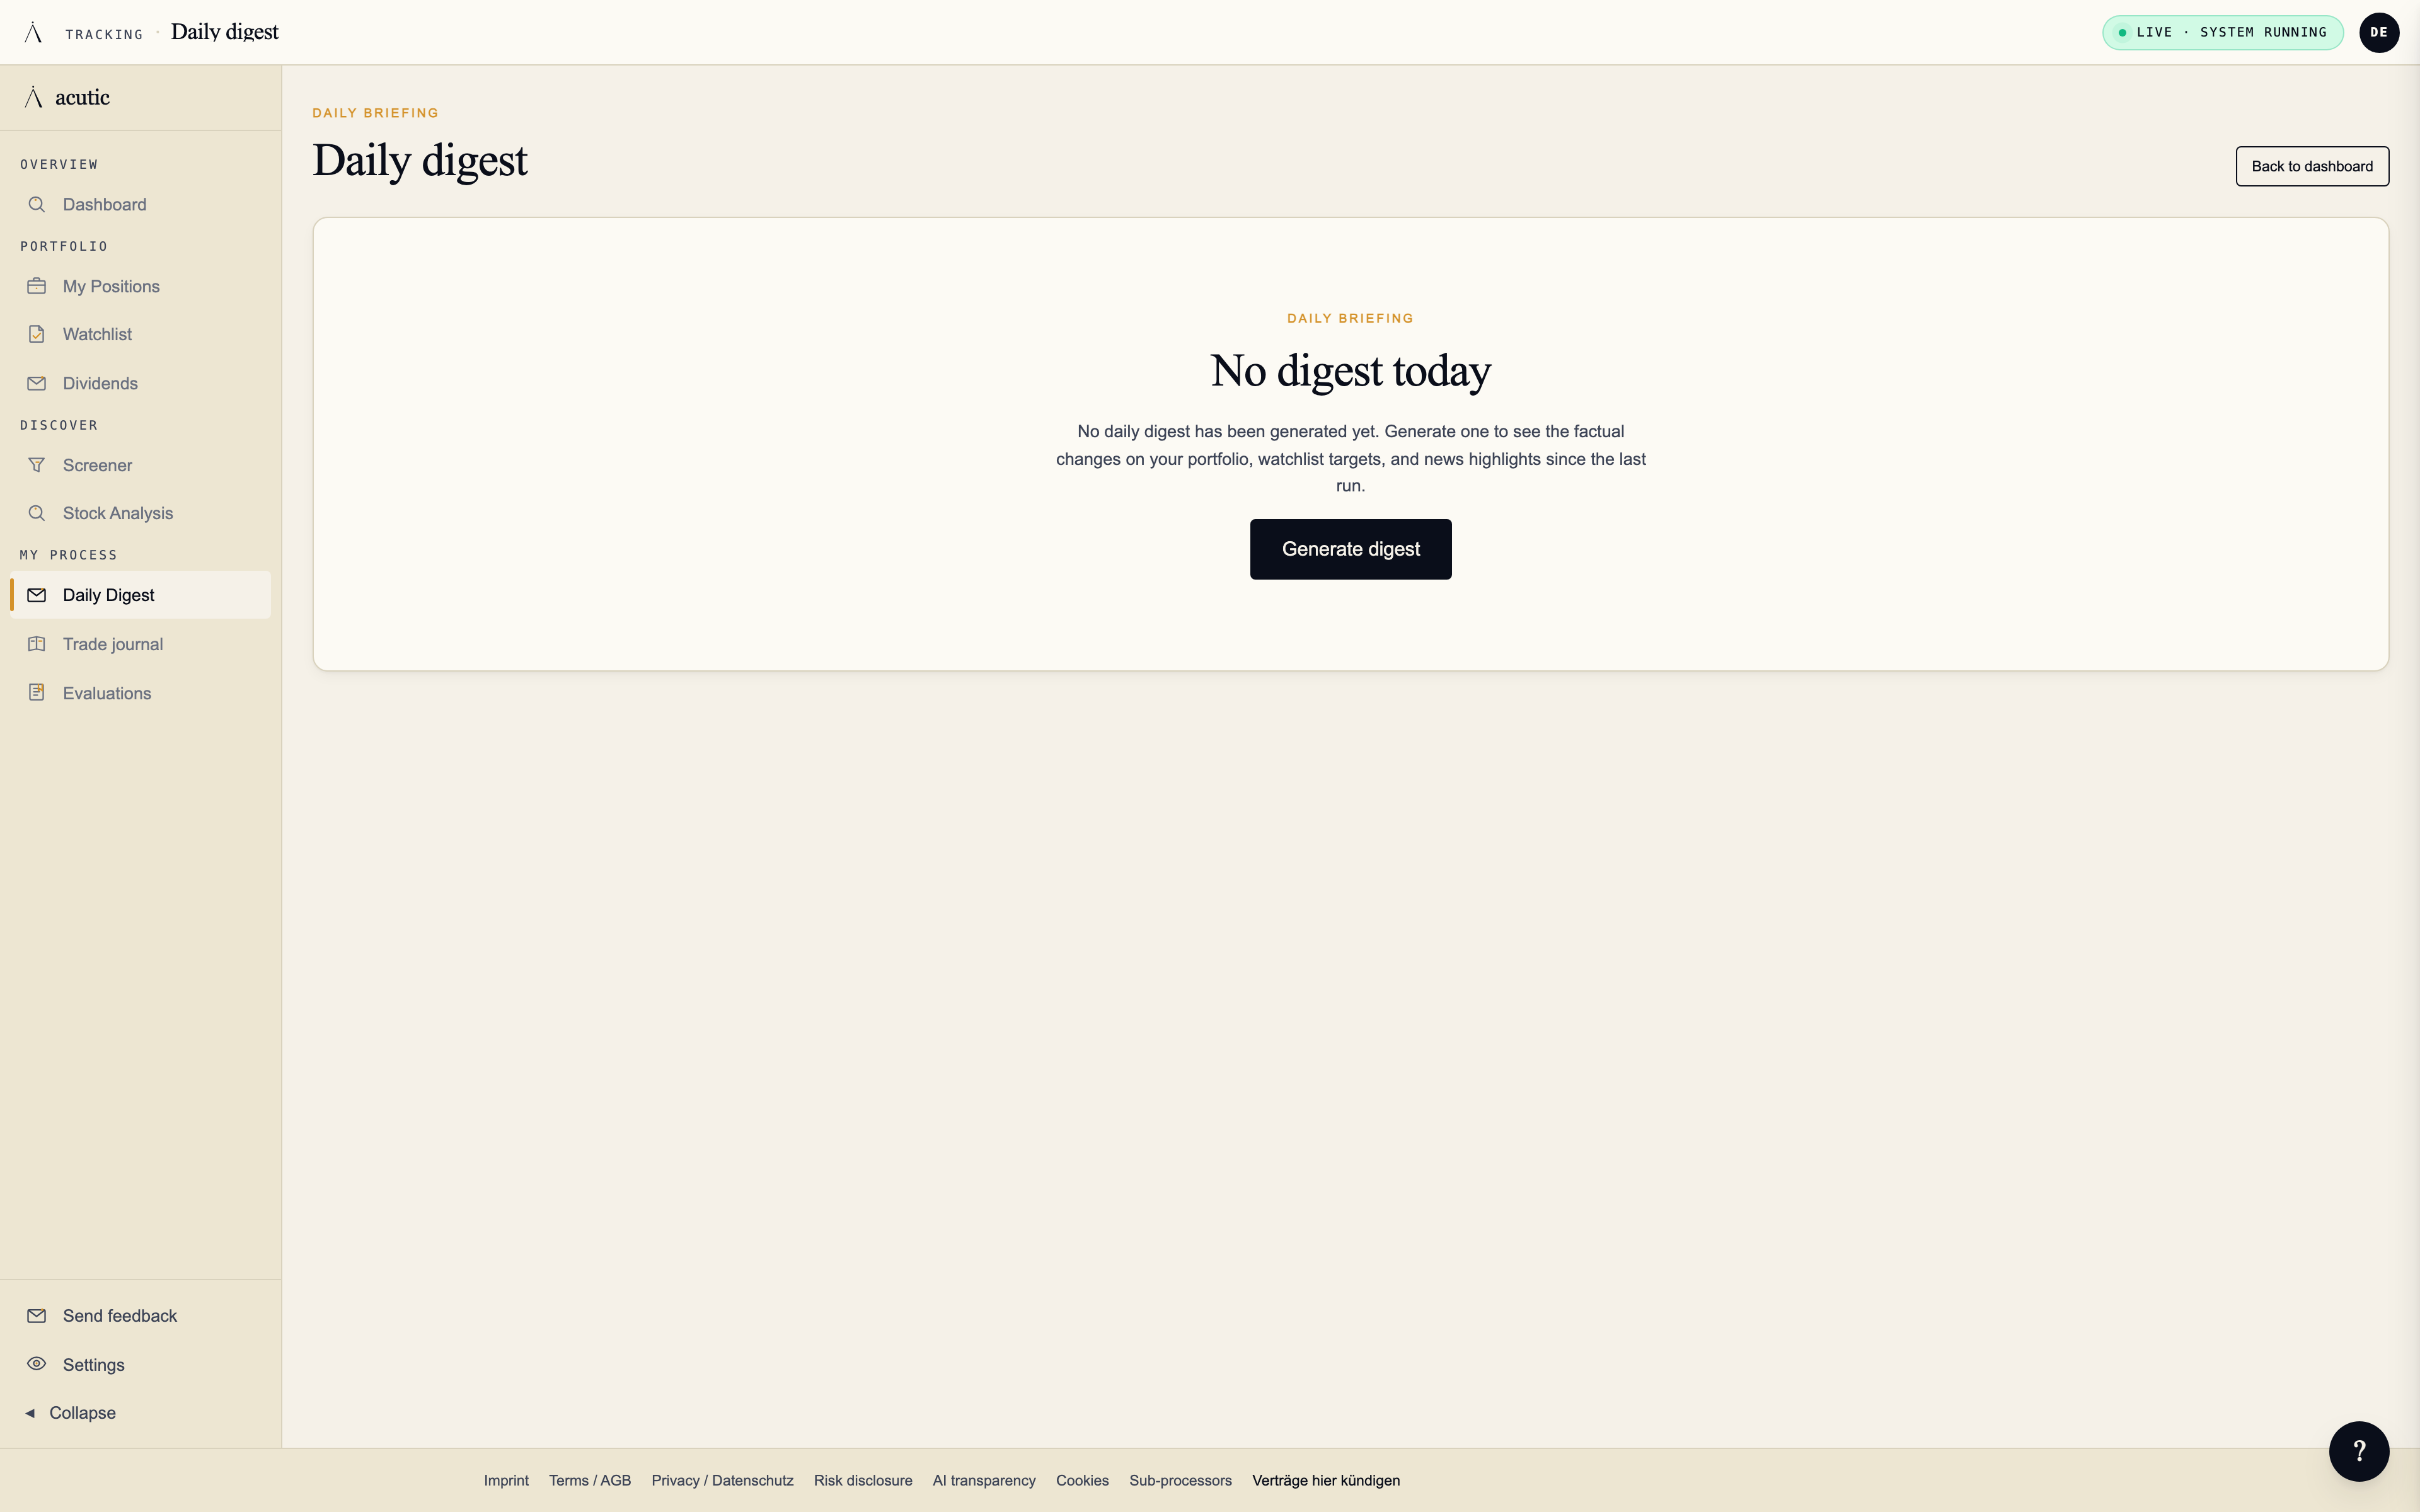The width and height of the screenshot is (2420, 1512).
Task: Click the Watchlist checklist icon
Action: [37, 334]
